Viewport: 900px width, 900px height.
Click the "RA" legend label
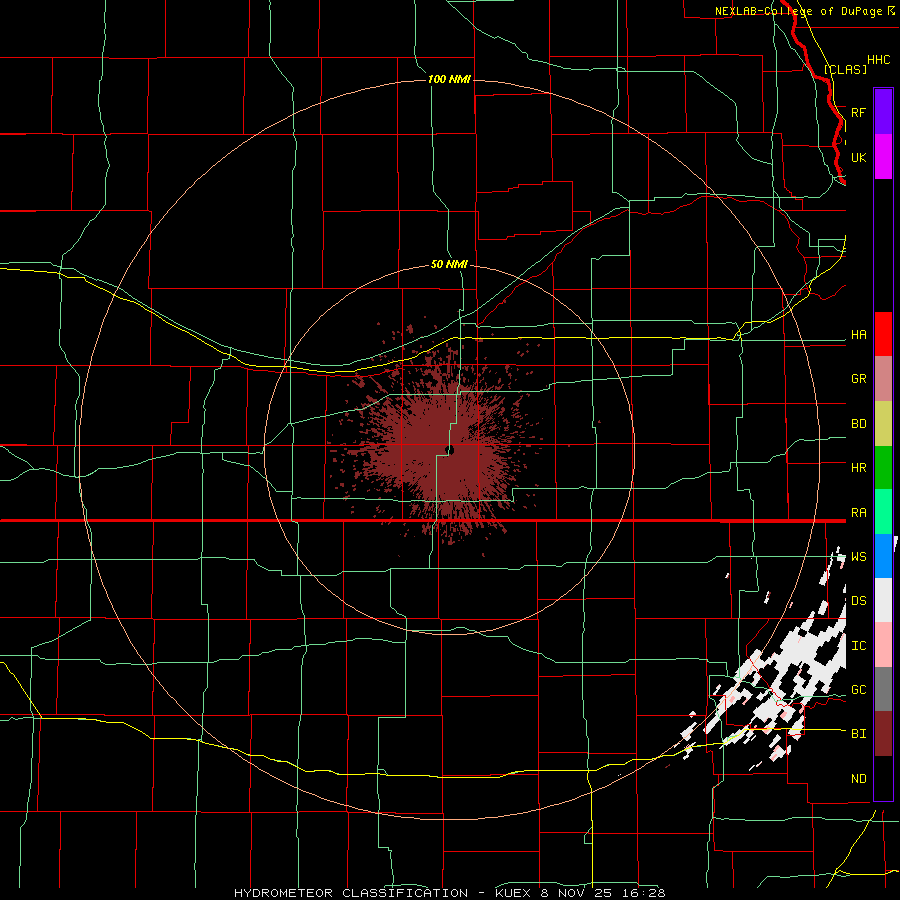[x=858, y=513]
